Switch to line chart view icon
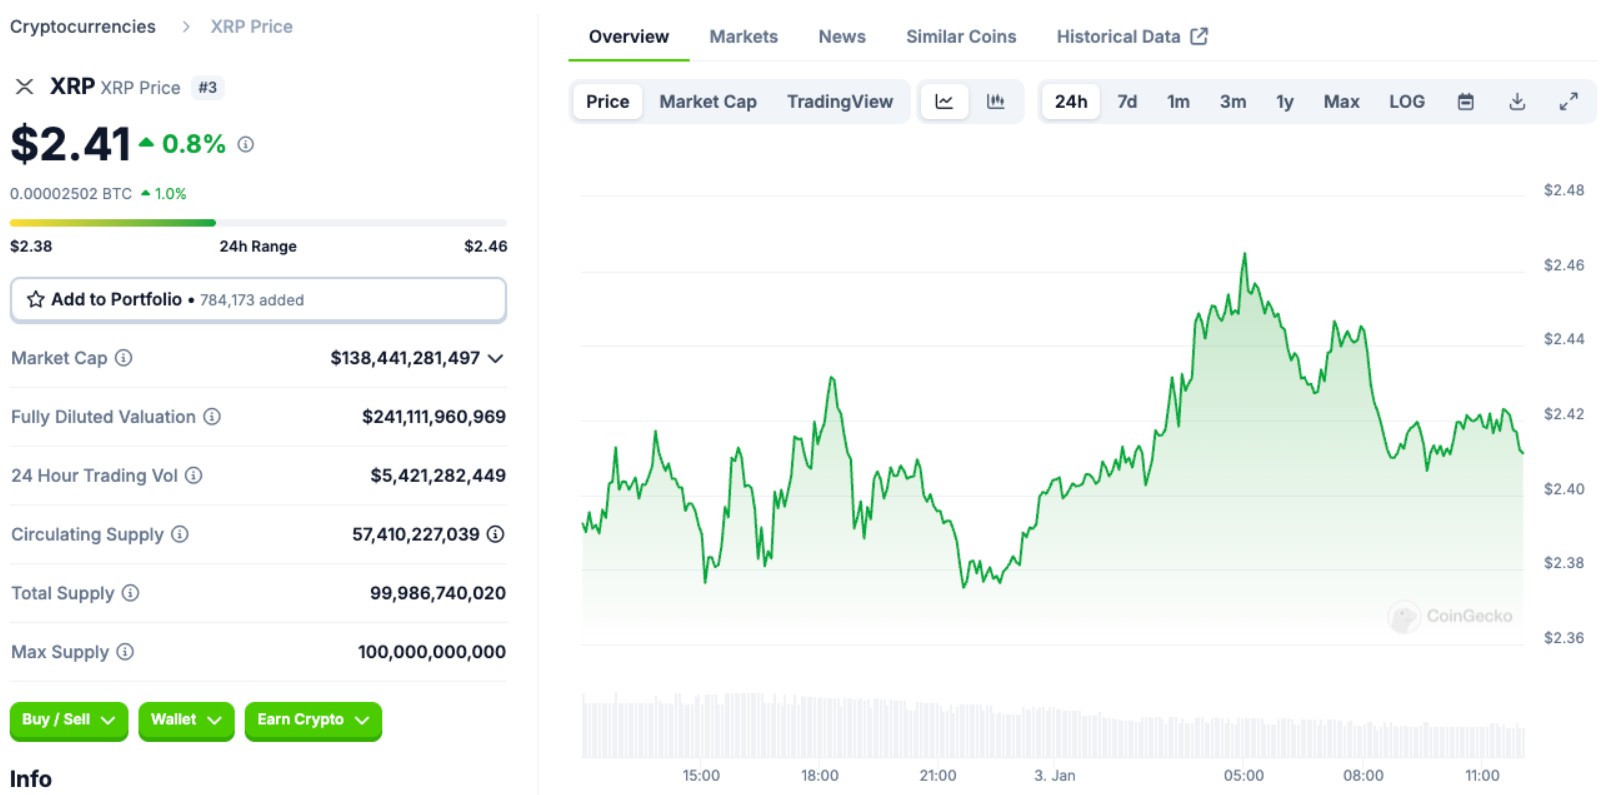This screenshot has height=795, width=1603. click(944, 101)
